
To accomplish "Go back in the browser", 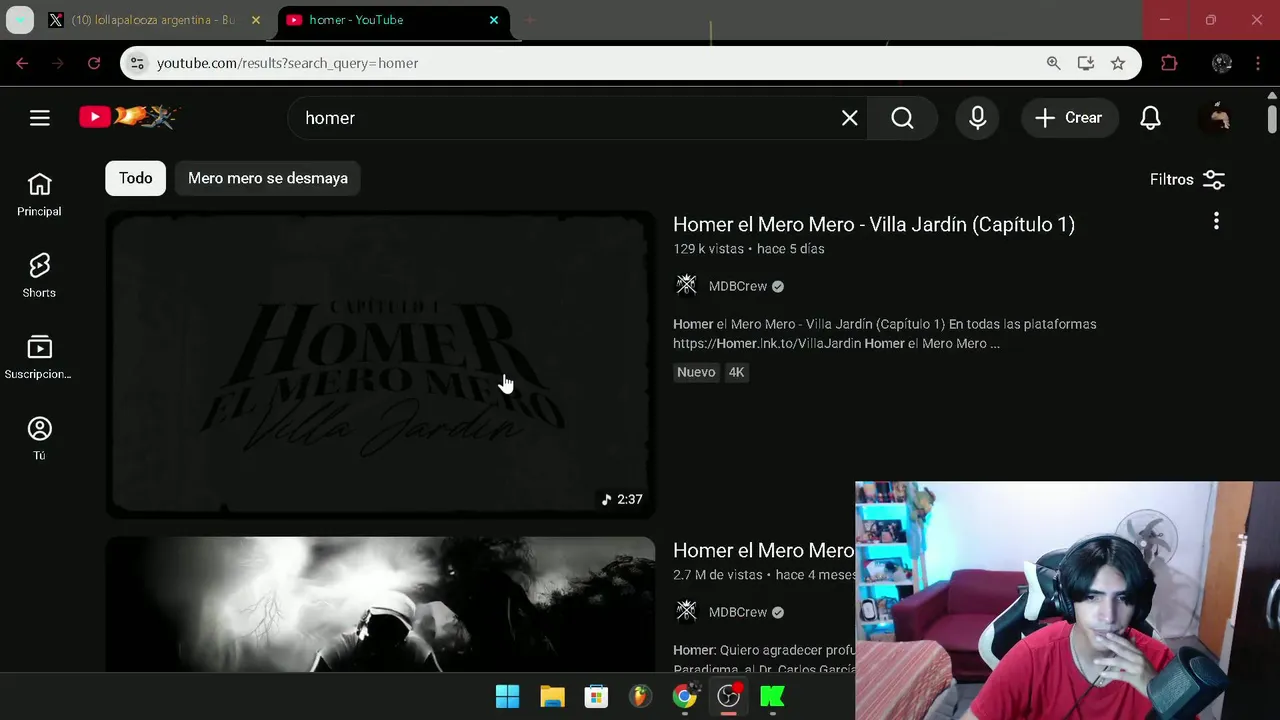I will point(22,63).
